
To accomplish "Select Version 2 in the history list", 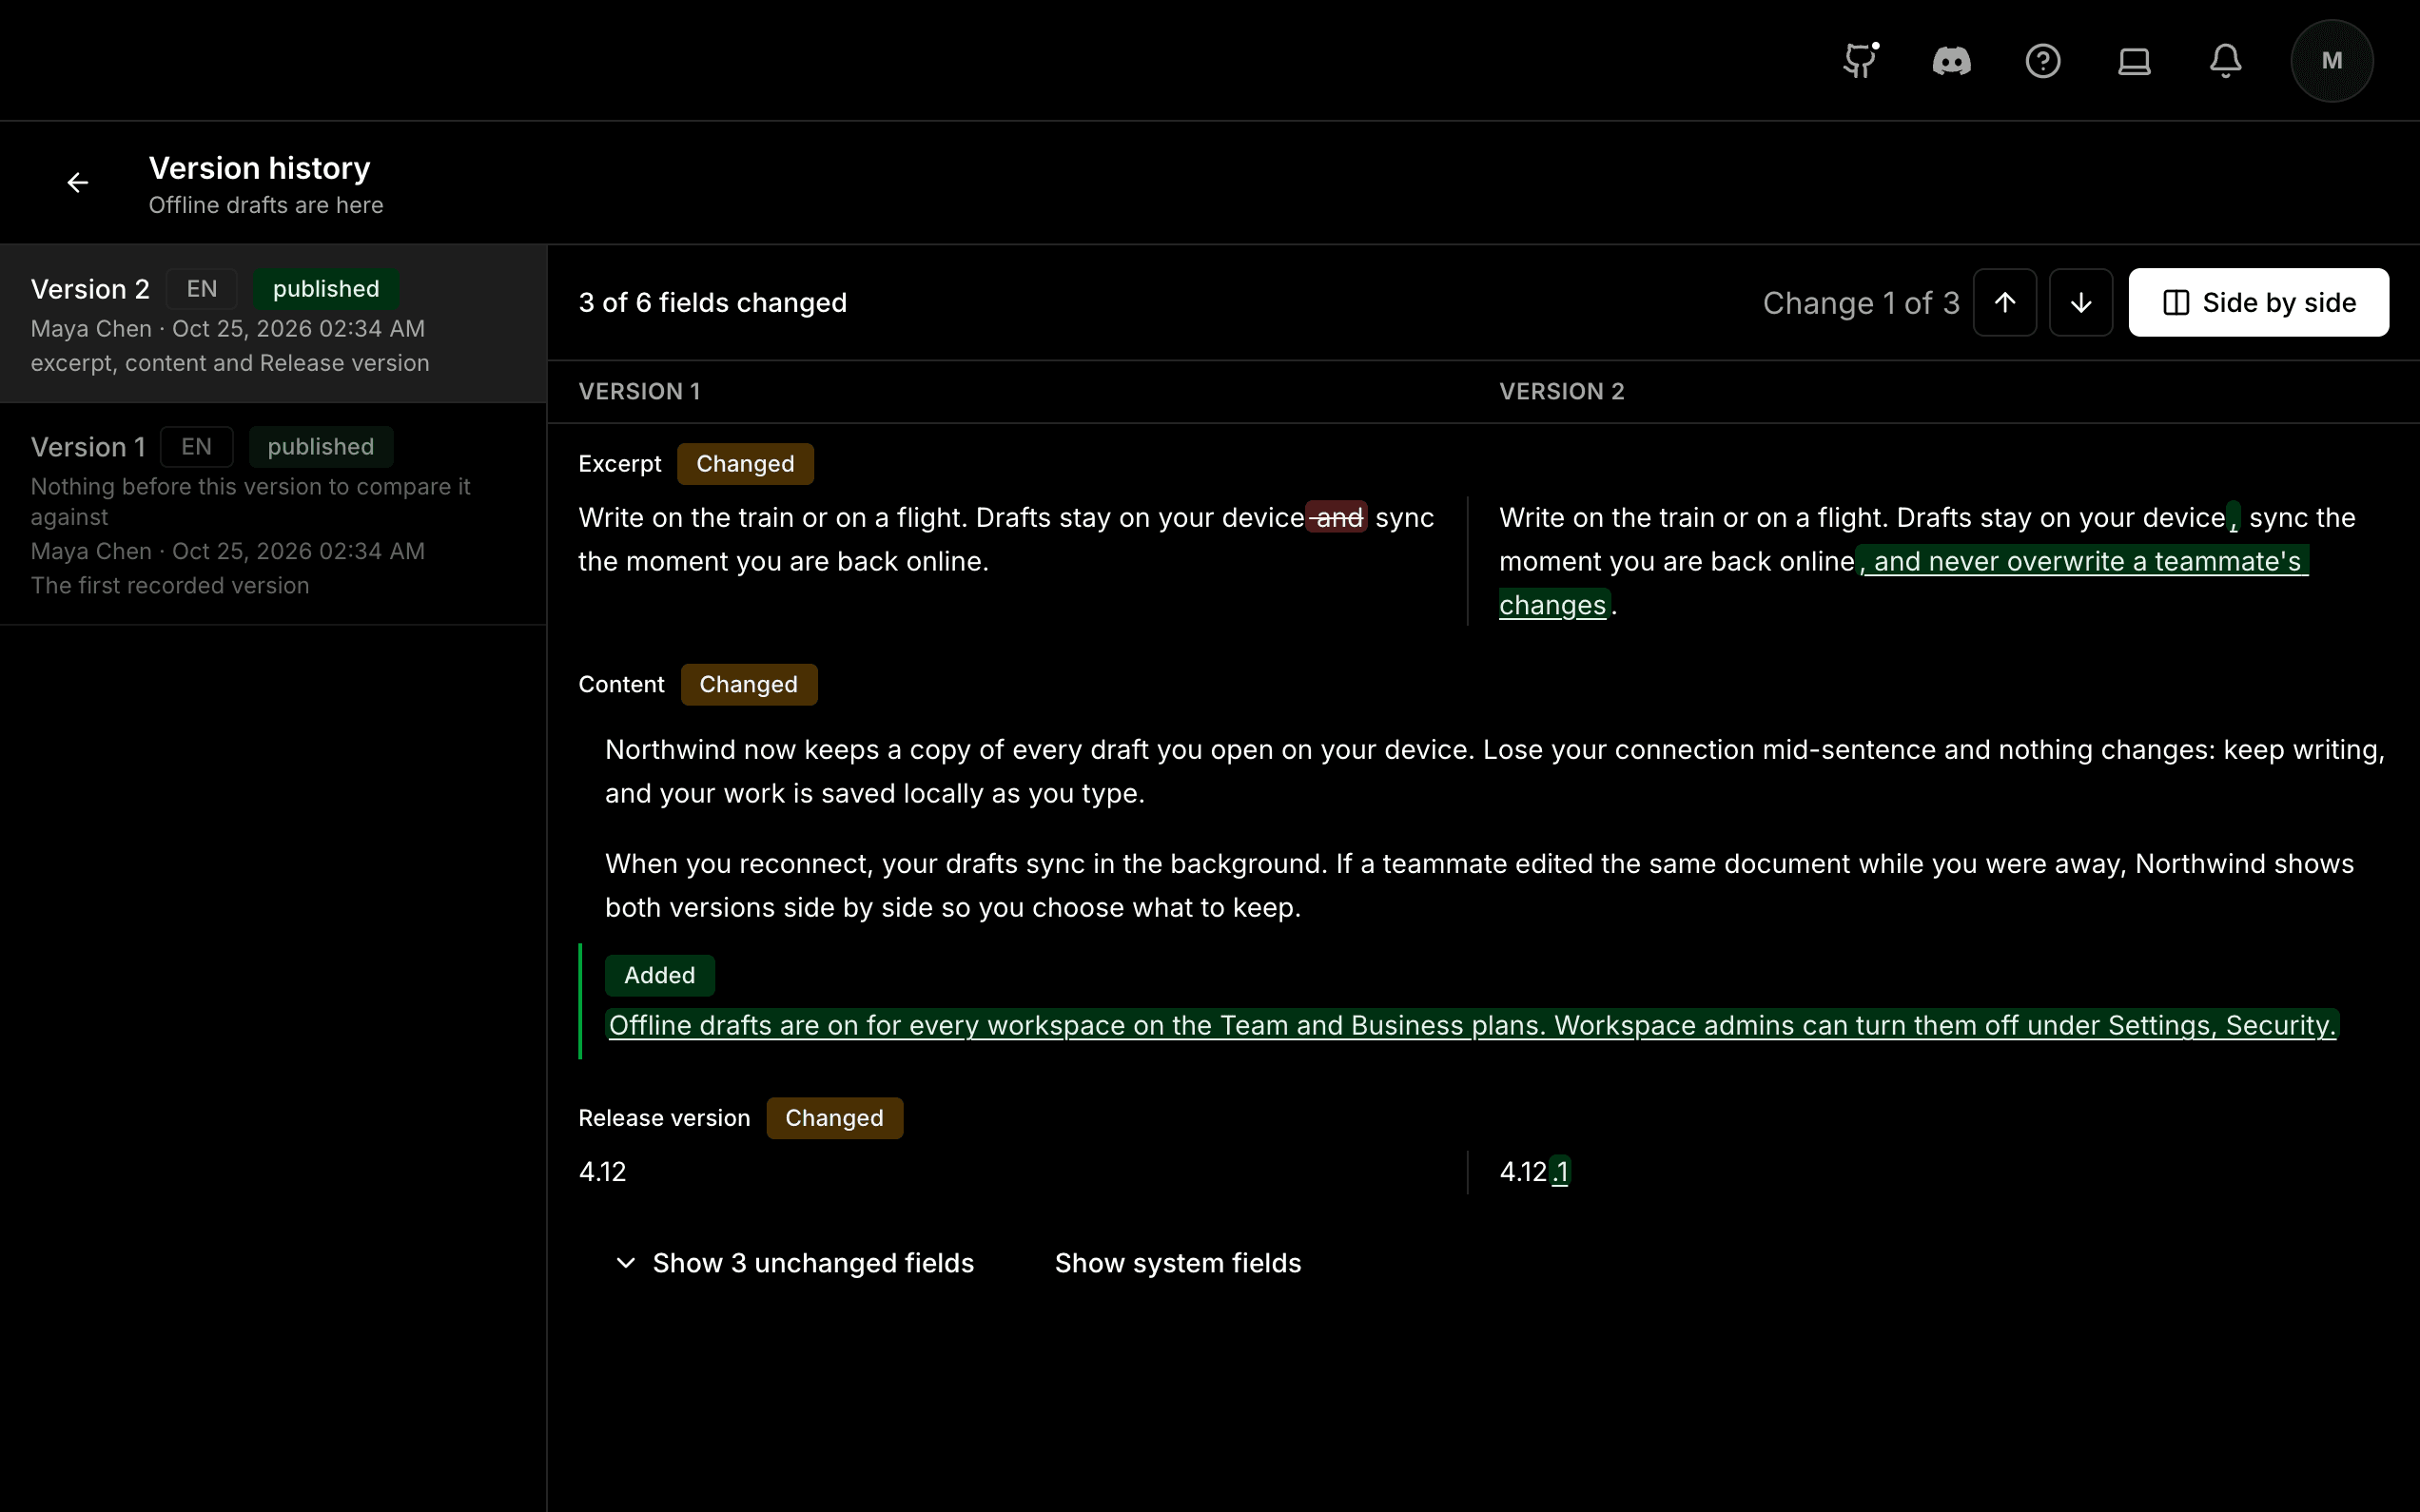I will 273,323.
